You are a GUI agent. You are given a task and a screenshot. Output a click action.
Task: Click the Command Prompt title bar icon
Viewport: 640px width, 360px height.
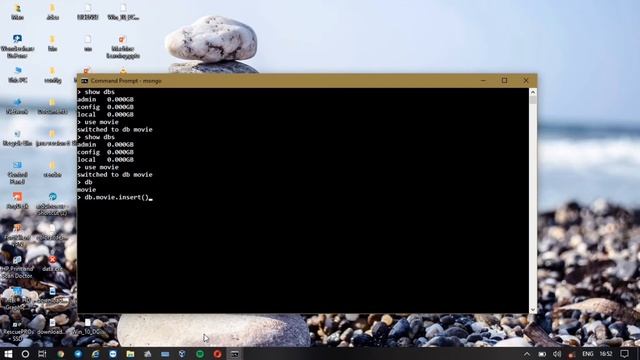(84, 81)
